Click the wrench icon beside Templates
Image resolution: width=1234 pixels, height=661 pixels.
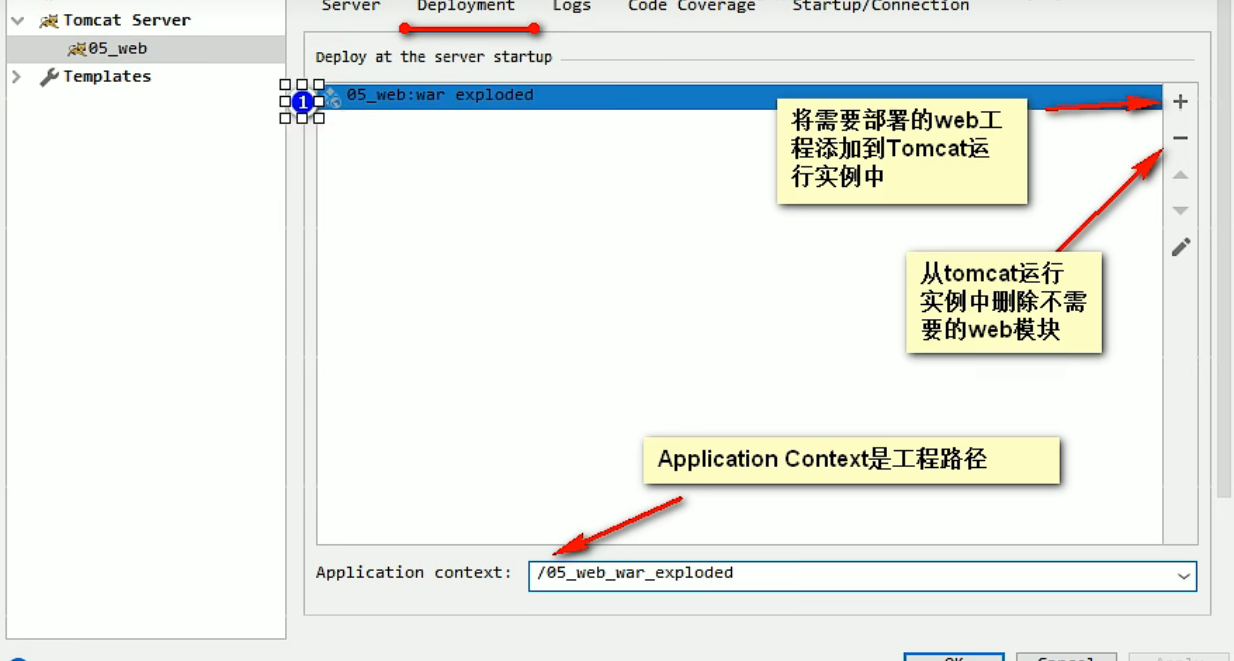click(48, 77)
